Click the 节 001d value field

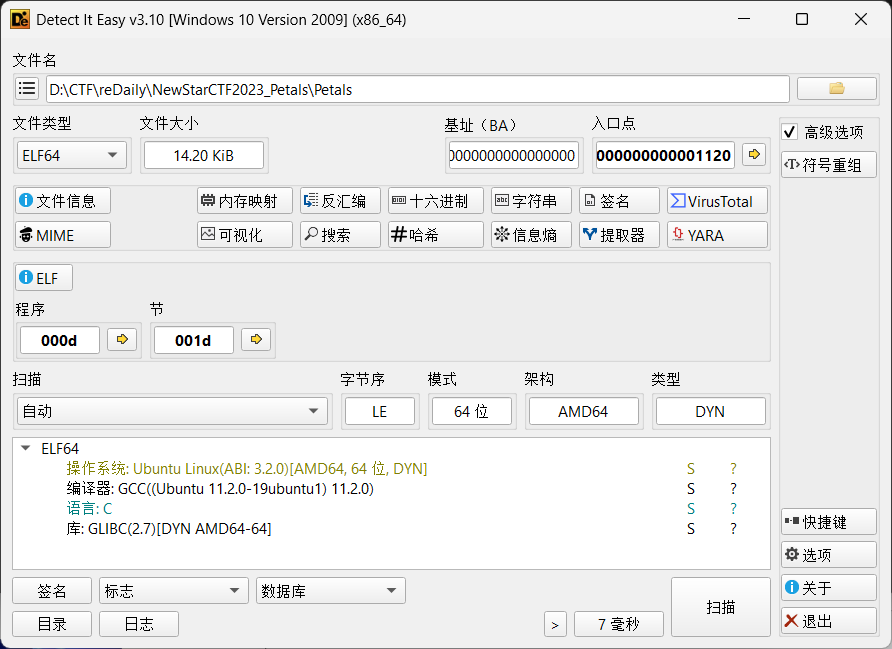(x=193, y=340)
